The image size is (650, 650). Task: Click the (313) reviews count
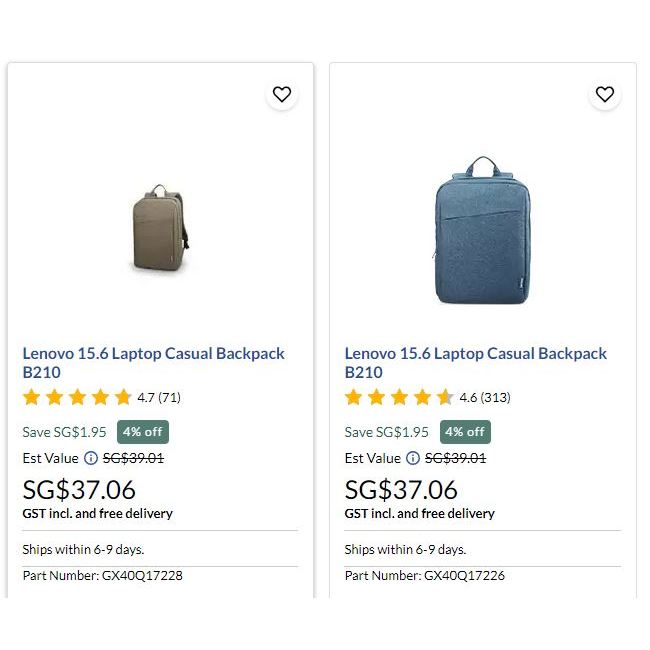(x=495, y=397)
